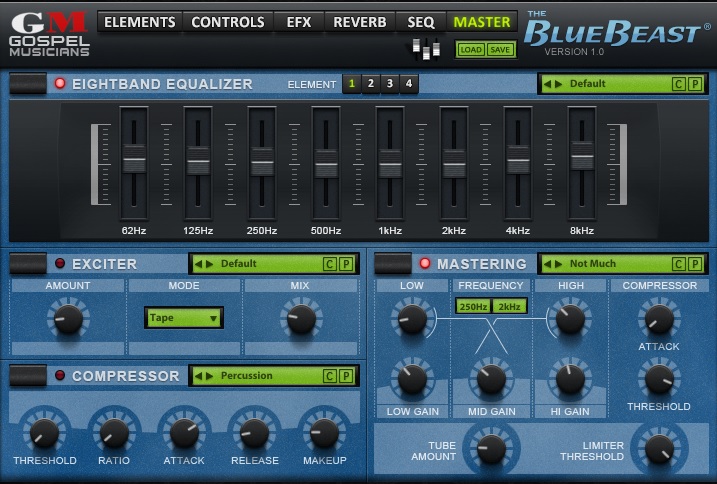Click dark button beside Equalizer title

pyautogui.click(x=28, y=84)
